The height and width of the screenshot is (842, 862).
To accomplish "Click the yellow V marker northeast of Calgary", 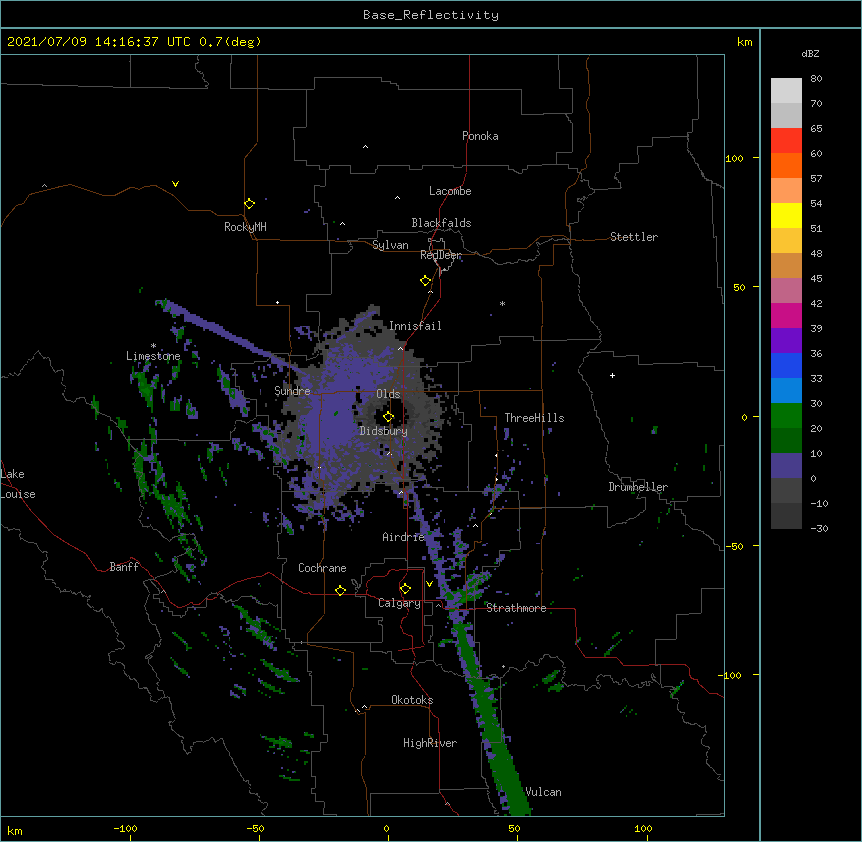I will pos(429,584).
